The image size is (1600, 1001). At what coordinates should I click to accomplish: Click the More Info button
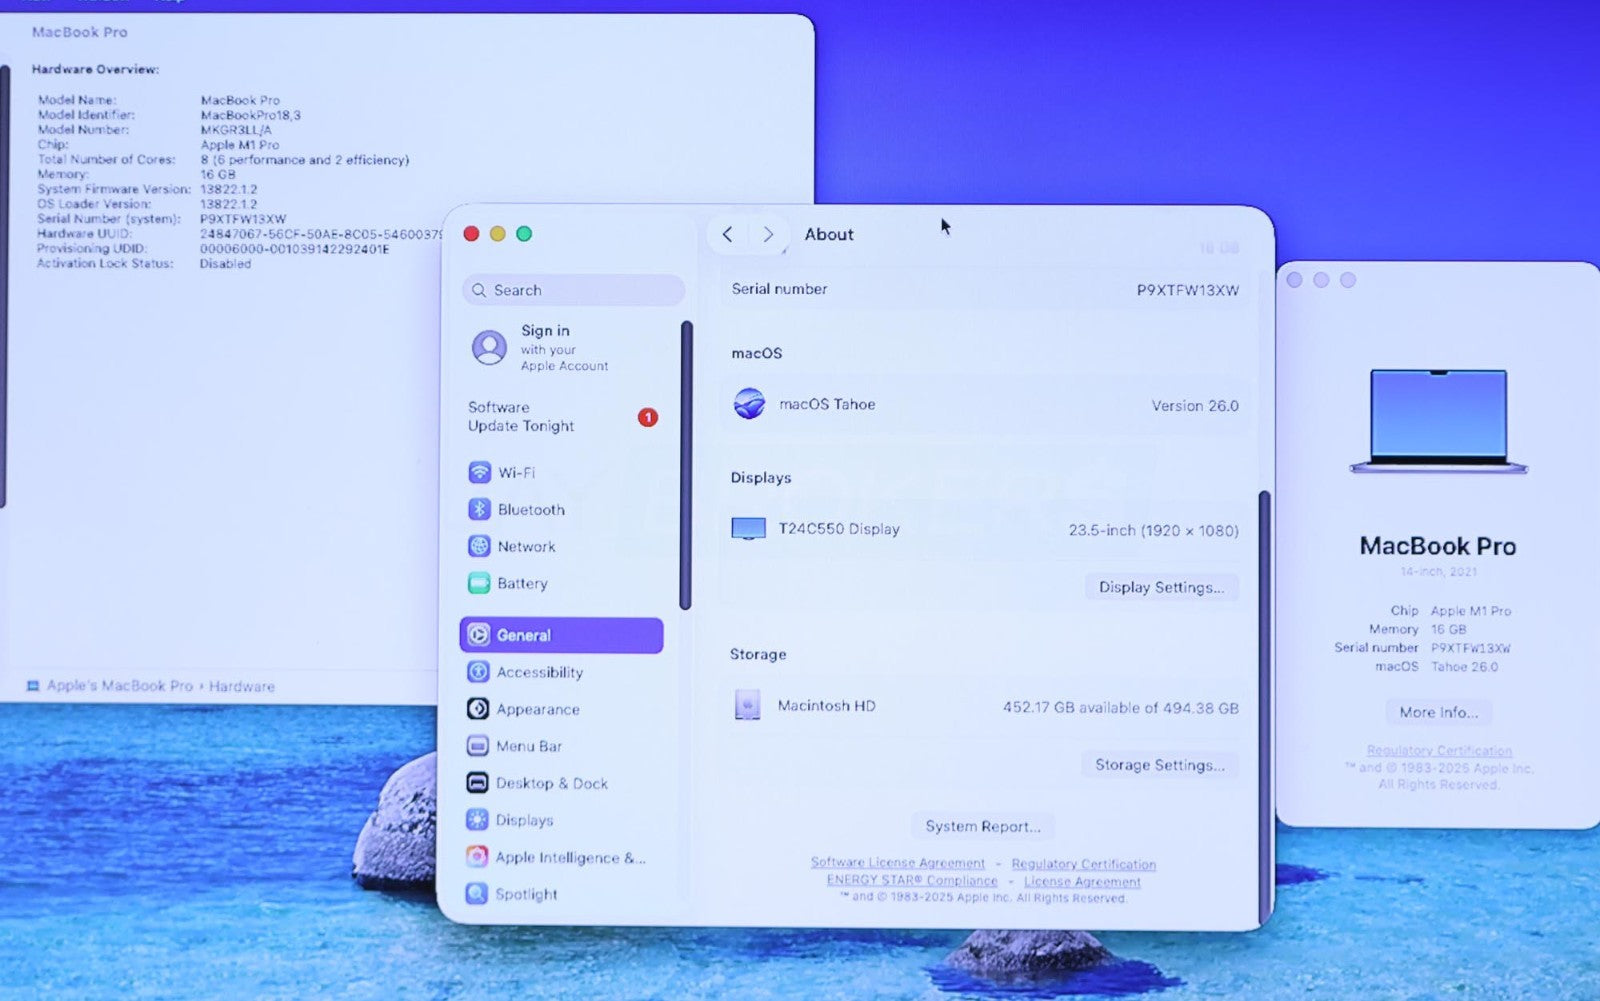point(1438,712)
